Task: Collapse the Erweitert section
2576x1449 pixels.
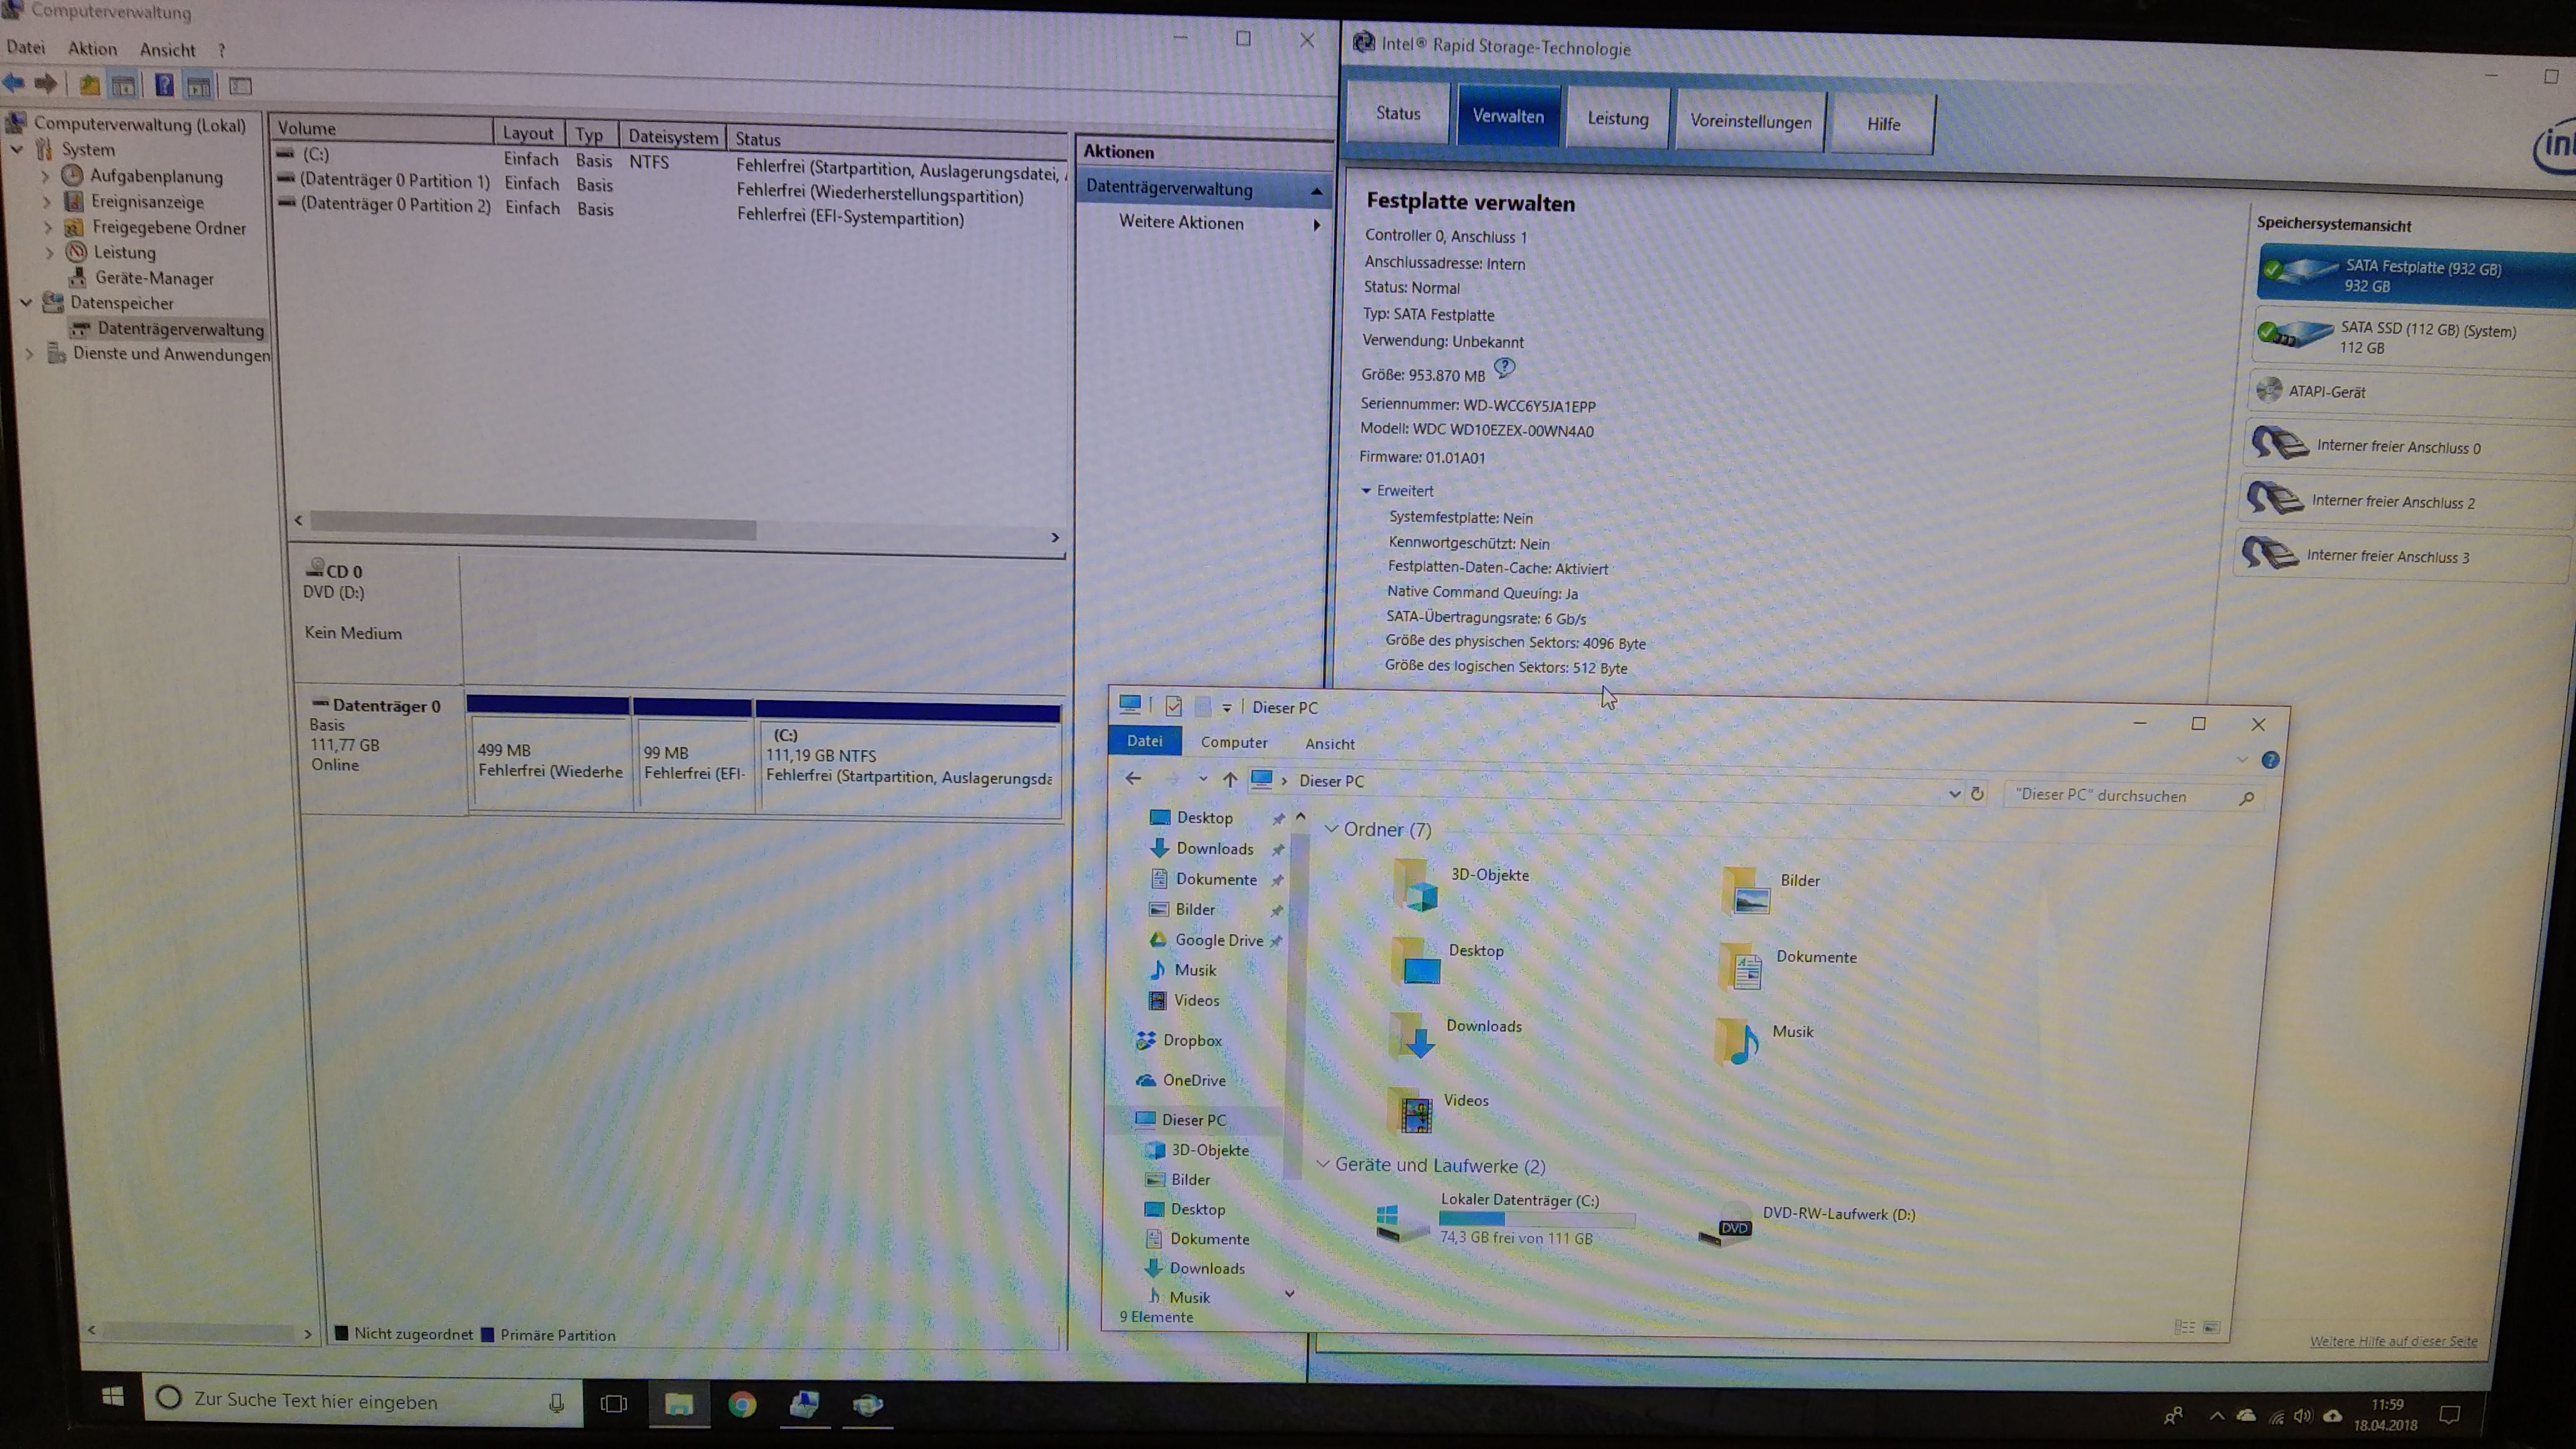Action: pos(1366,491)
